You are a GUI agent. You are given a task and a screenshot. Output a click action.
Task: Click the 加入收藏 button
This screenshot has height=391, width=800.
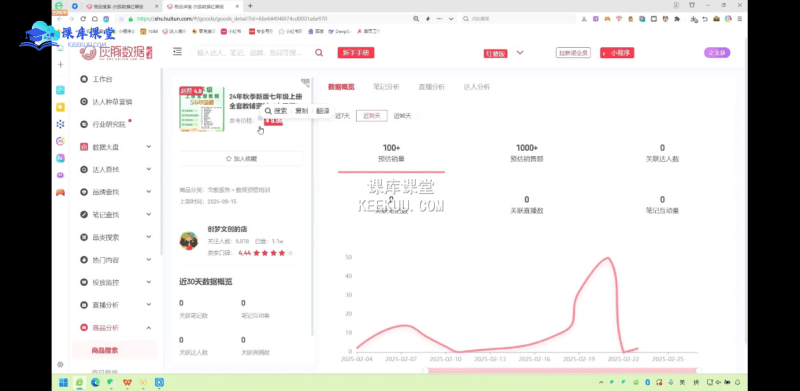pos(241,159)
